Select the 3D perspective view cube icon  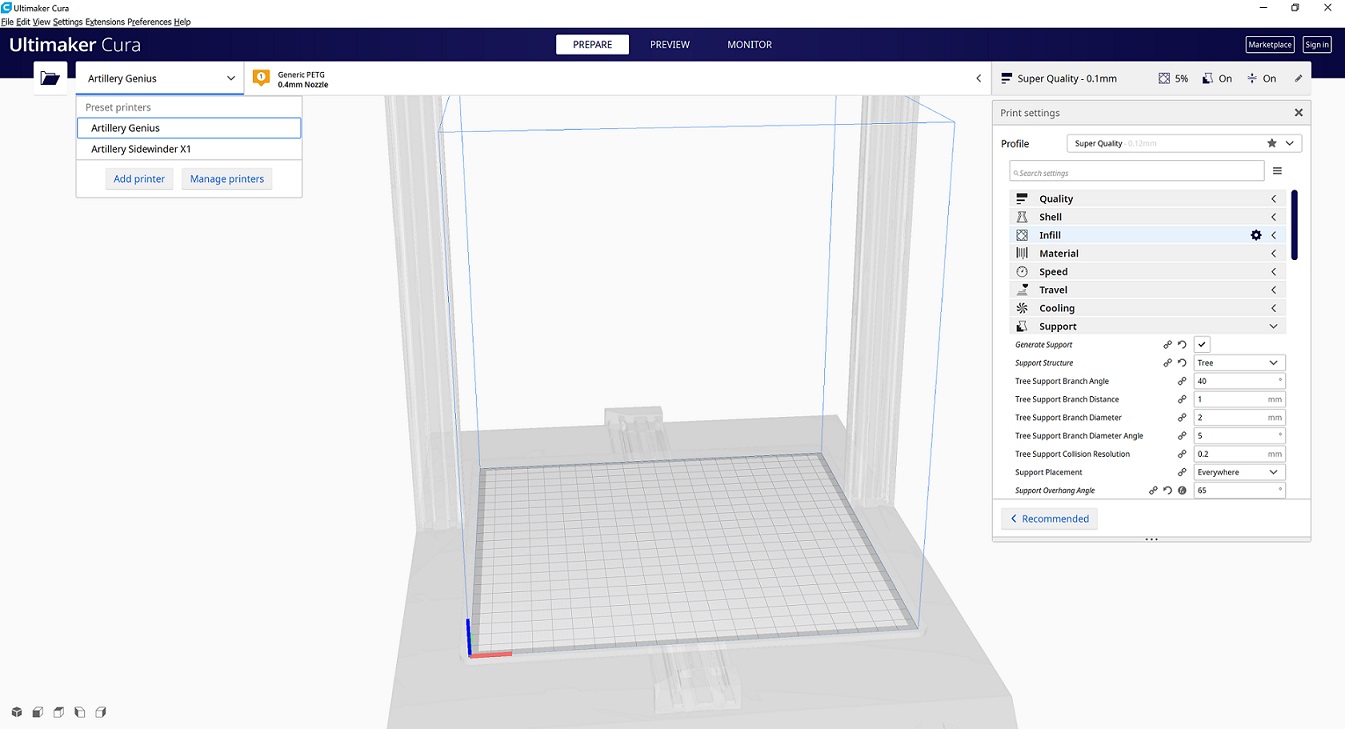point(17,712)
